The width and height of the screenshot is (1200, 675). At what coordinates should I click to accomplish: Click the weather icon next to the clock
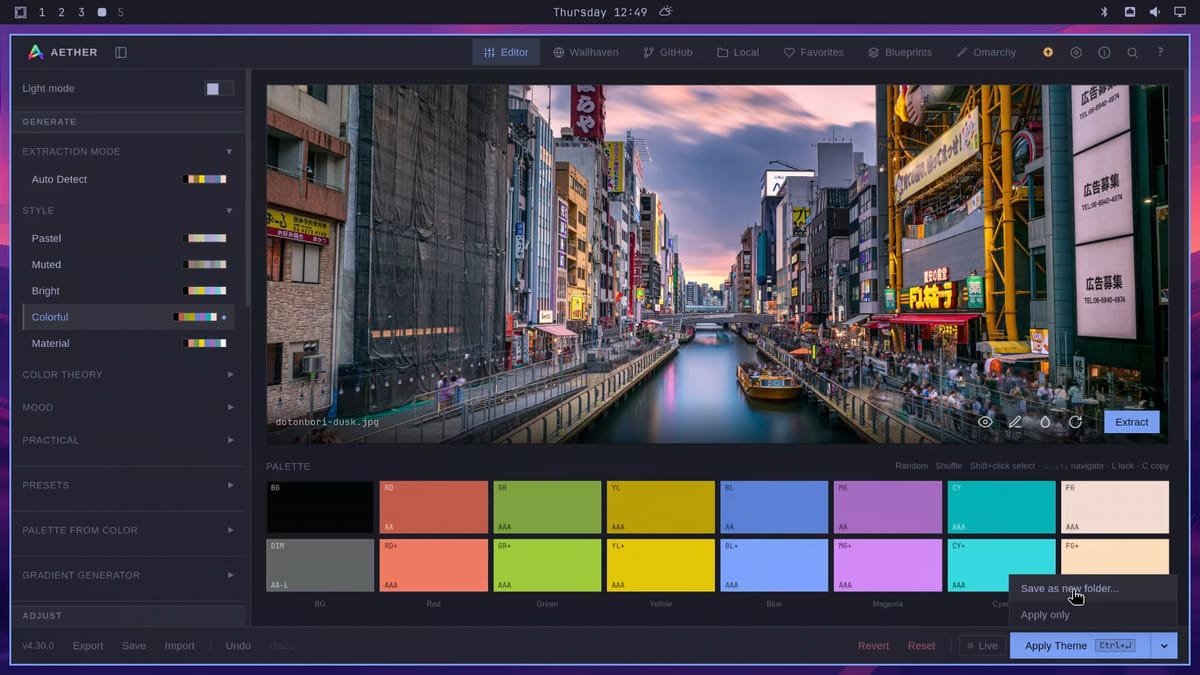point(666,12)
